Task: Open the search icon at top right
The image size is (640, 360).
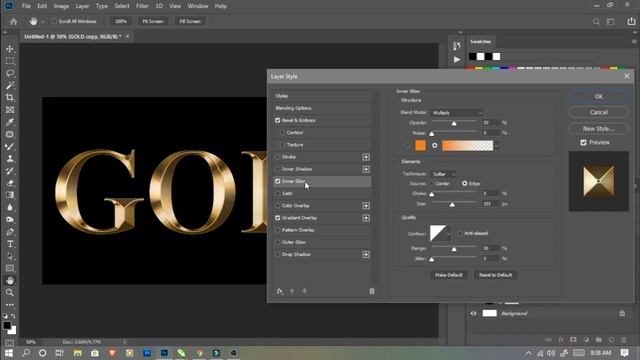Action: [x=596, y=22]
